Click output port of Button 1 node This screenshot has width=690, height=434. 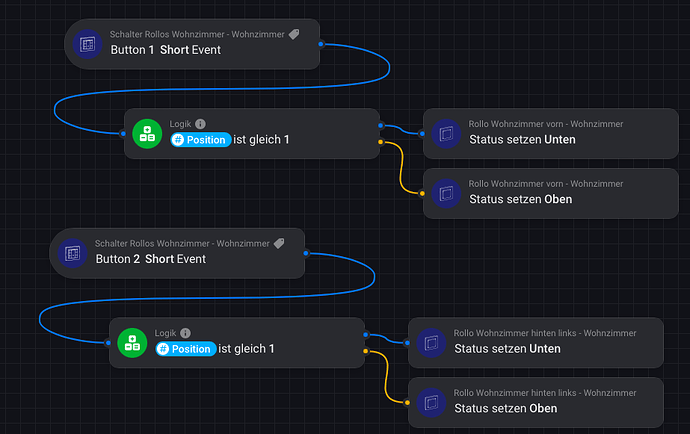pyautogui.click(x=321, y=44)
